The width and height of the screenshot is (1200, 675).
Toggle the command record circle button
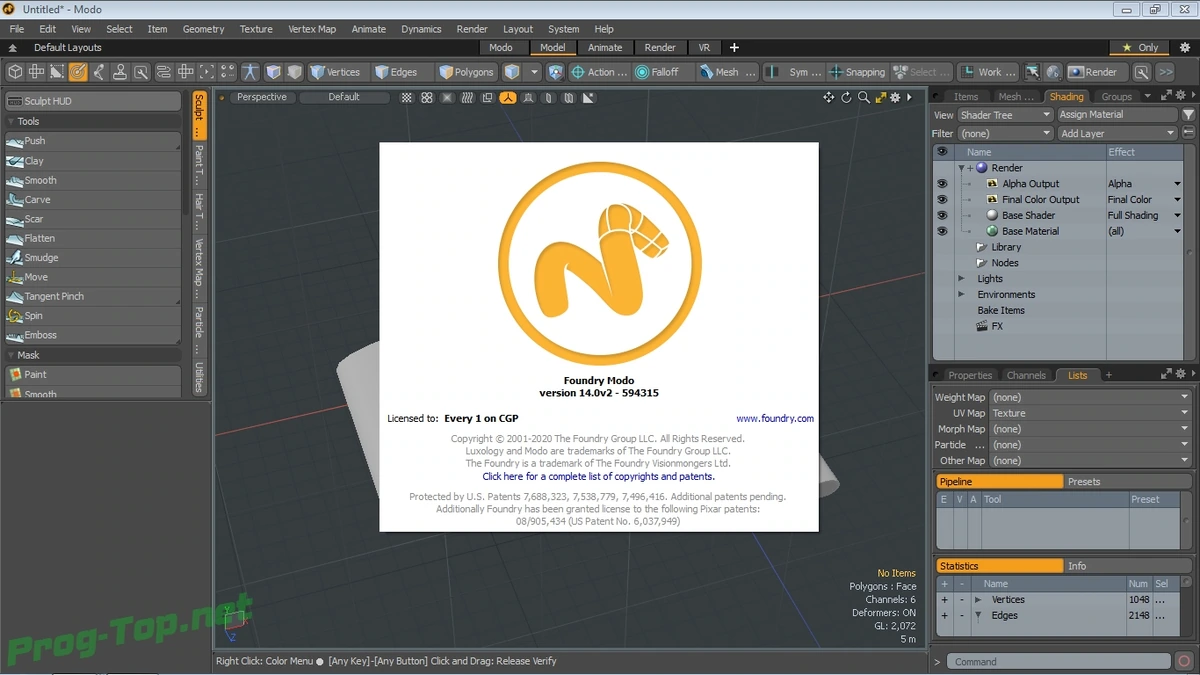(x=1184, y=661)
